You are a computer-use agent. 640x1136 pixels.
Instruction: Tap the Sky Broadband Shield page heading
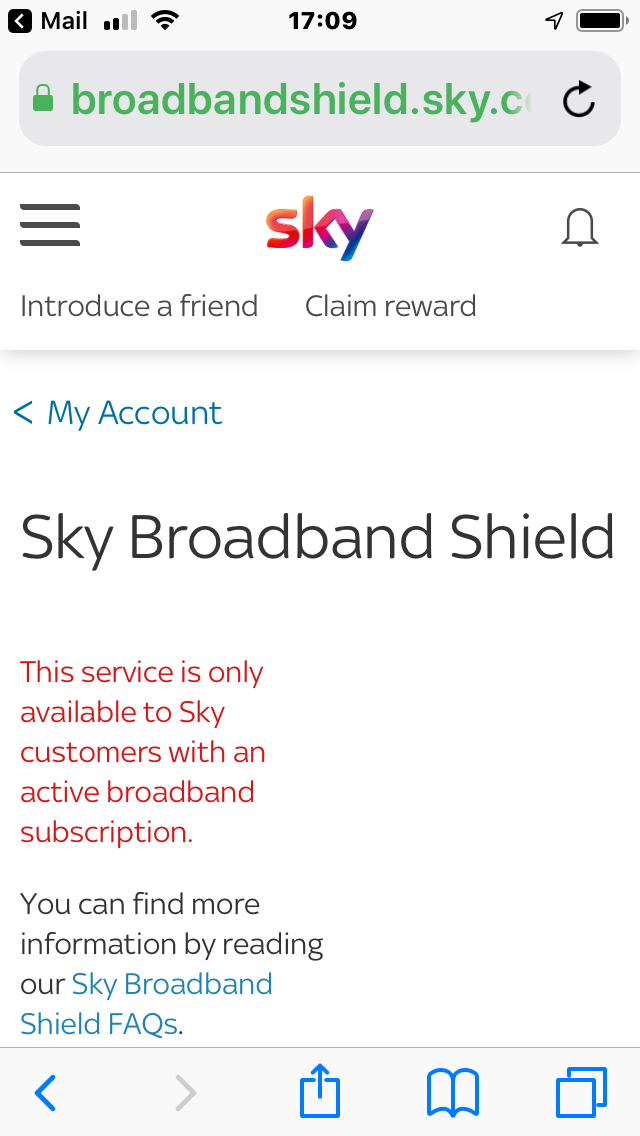317,537
